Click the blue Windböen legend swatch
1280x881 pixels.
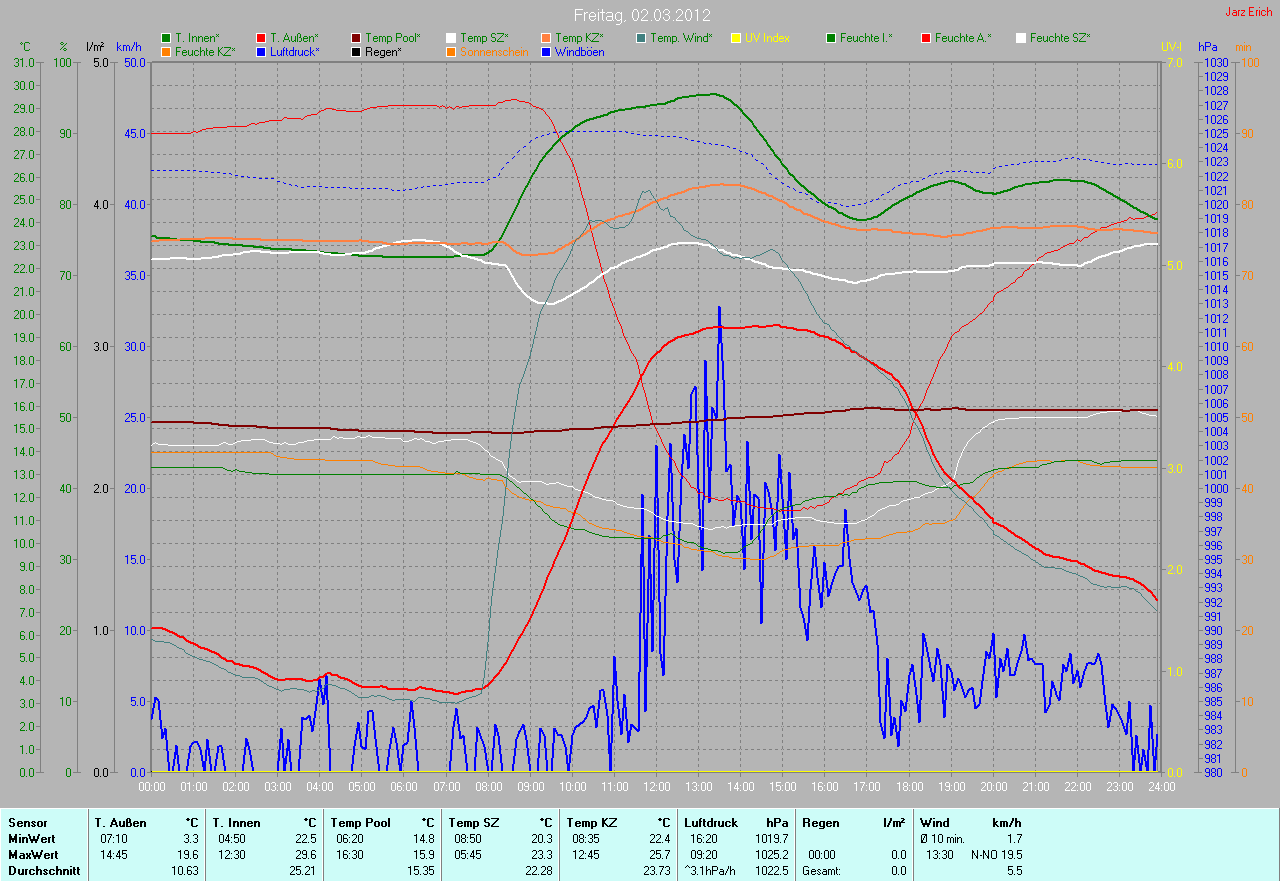546,52
